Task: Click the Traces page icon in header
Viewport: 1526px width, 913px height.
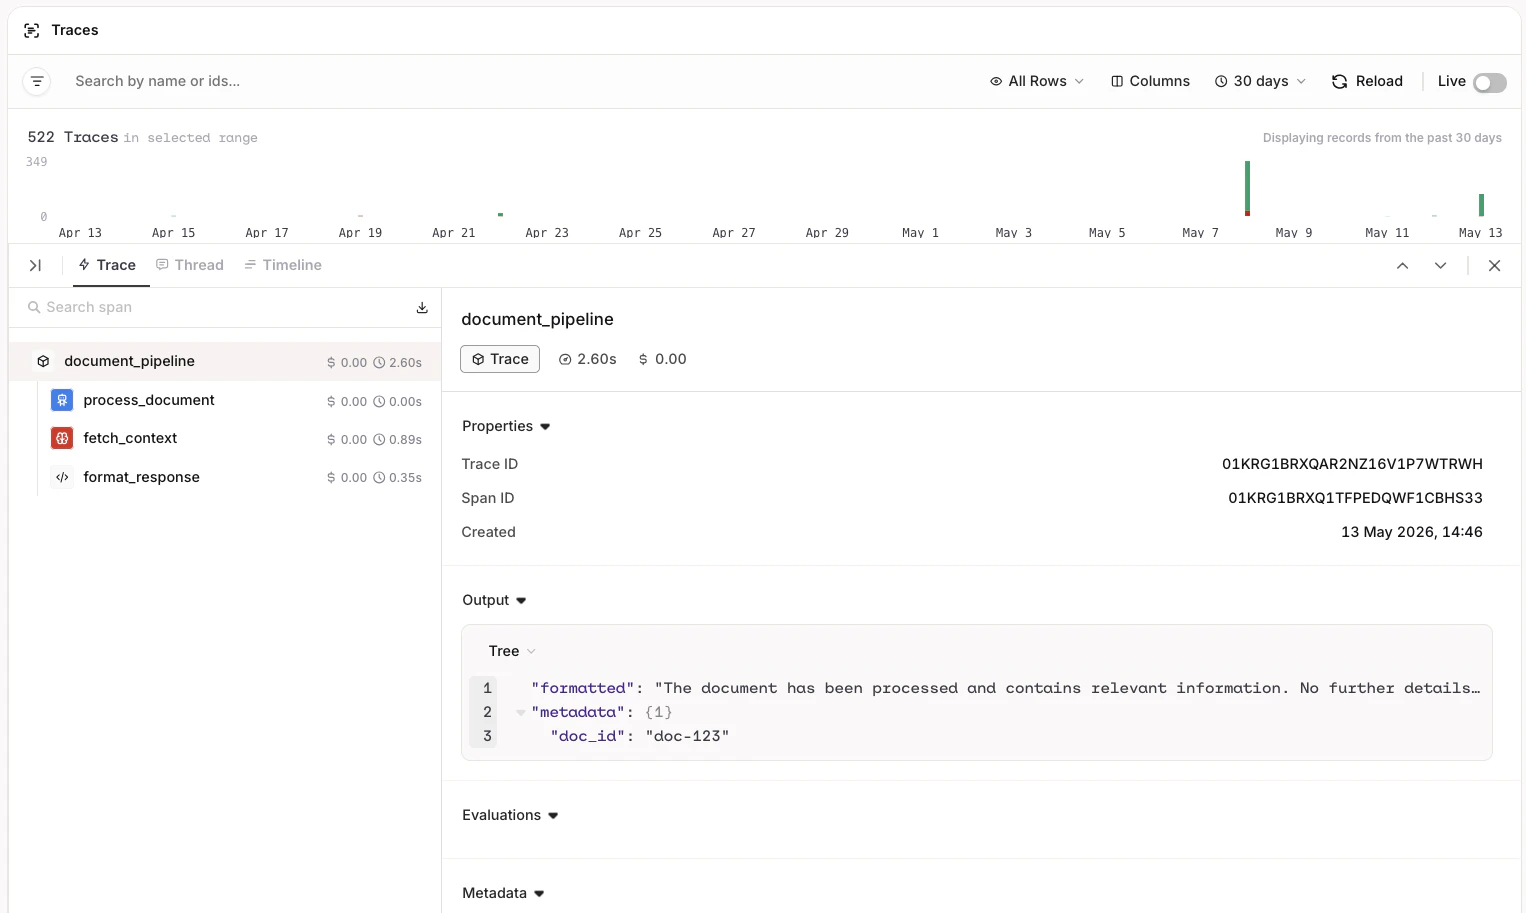Action: click(32, 31)
